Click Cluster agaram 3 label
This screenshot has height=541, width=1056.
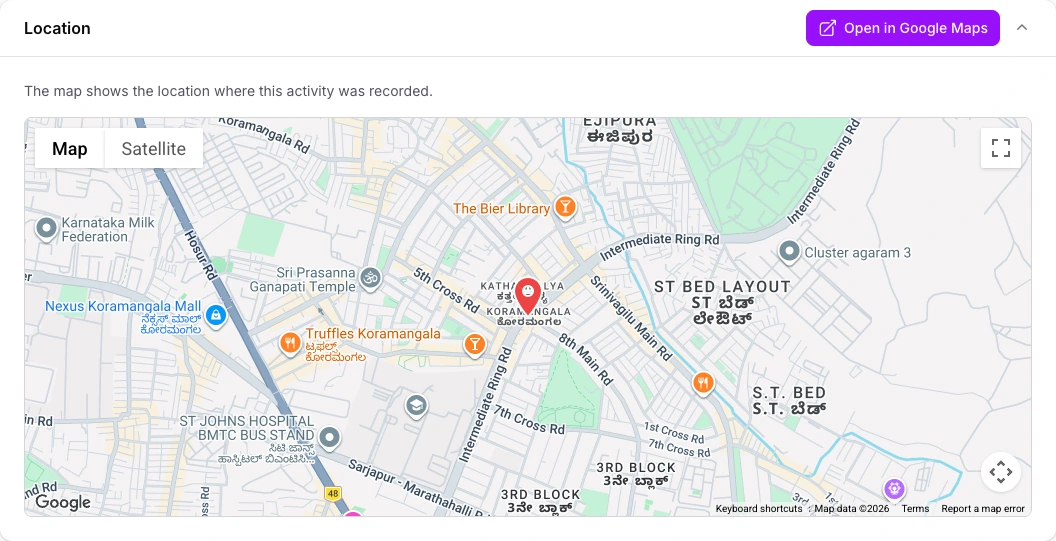click(x=857, y=253)
